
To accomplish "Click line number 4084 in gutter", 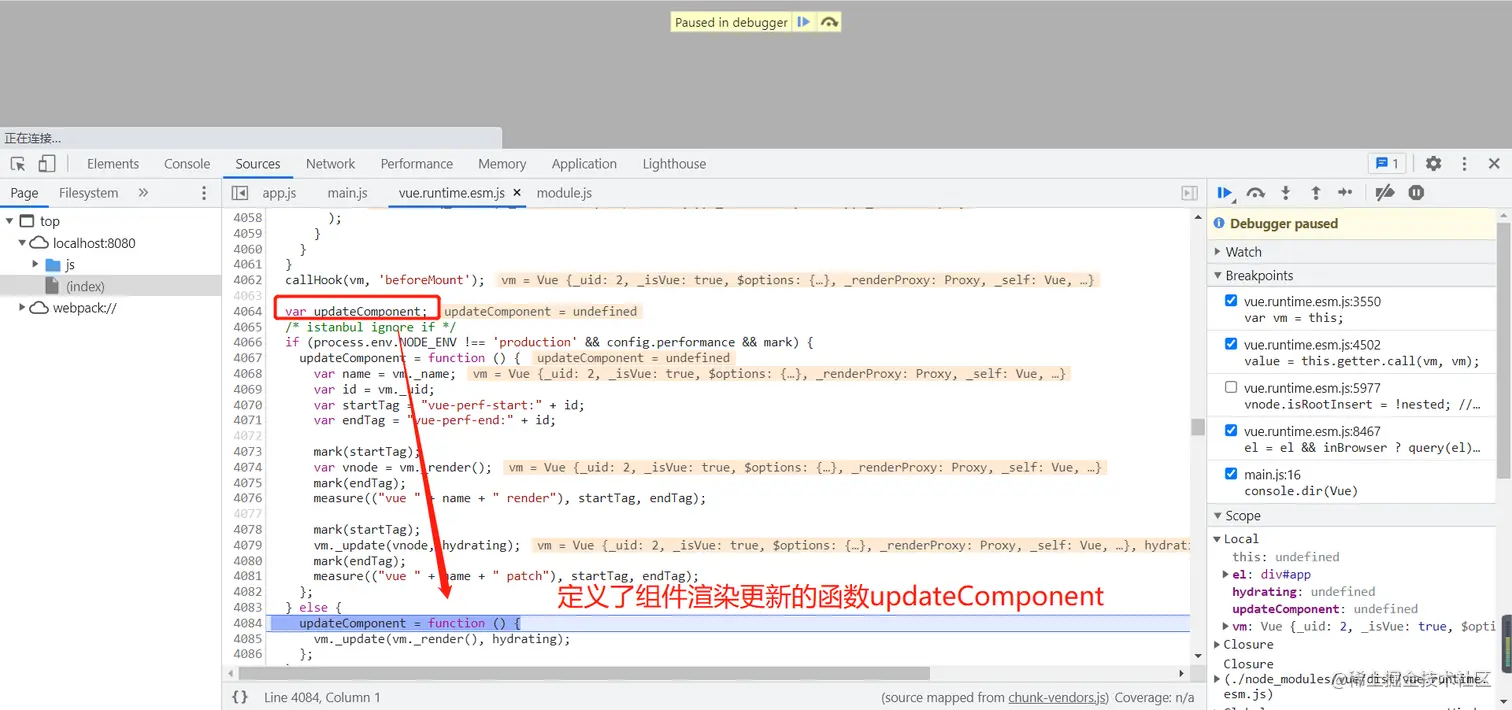I will tap(247, 623).
